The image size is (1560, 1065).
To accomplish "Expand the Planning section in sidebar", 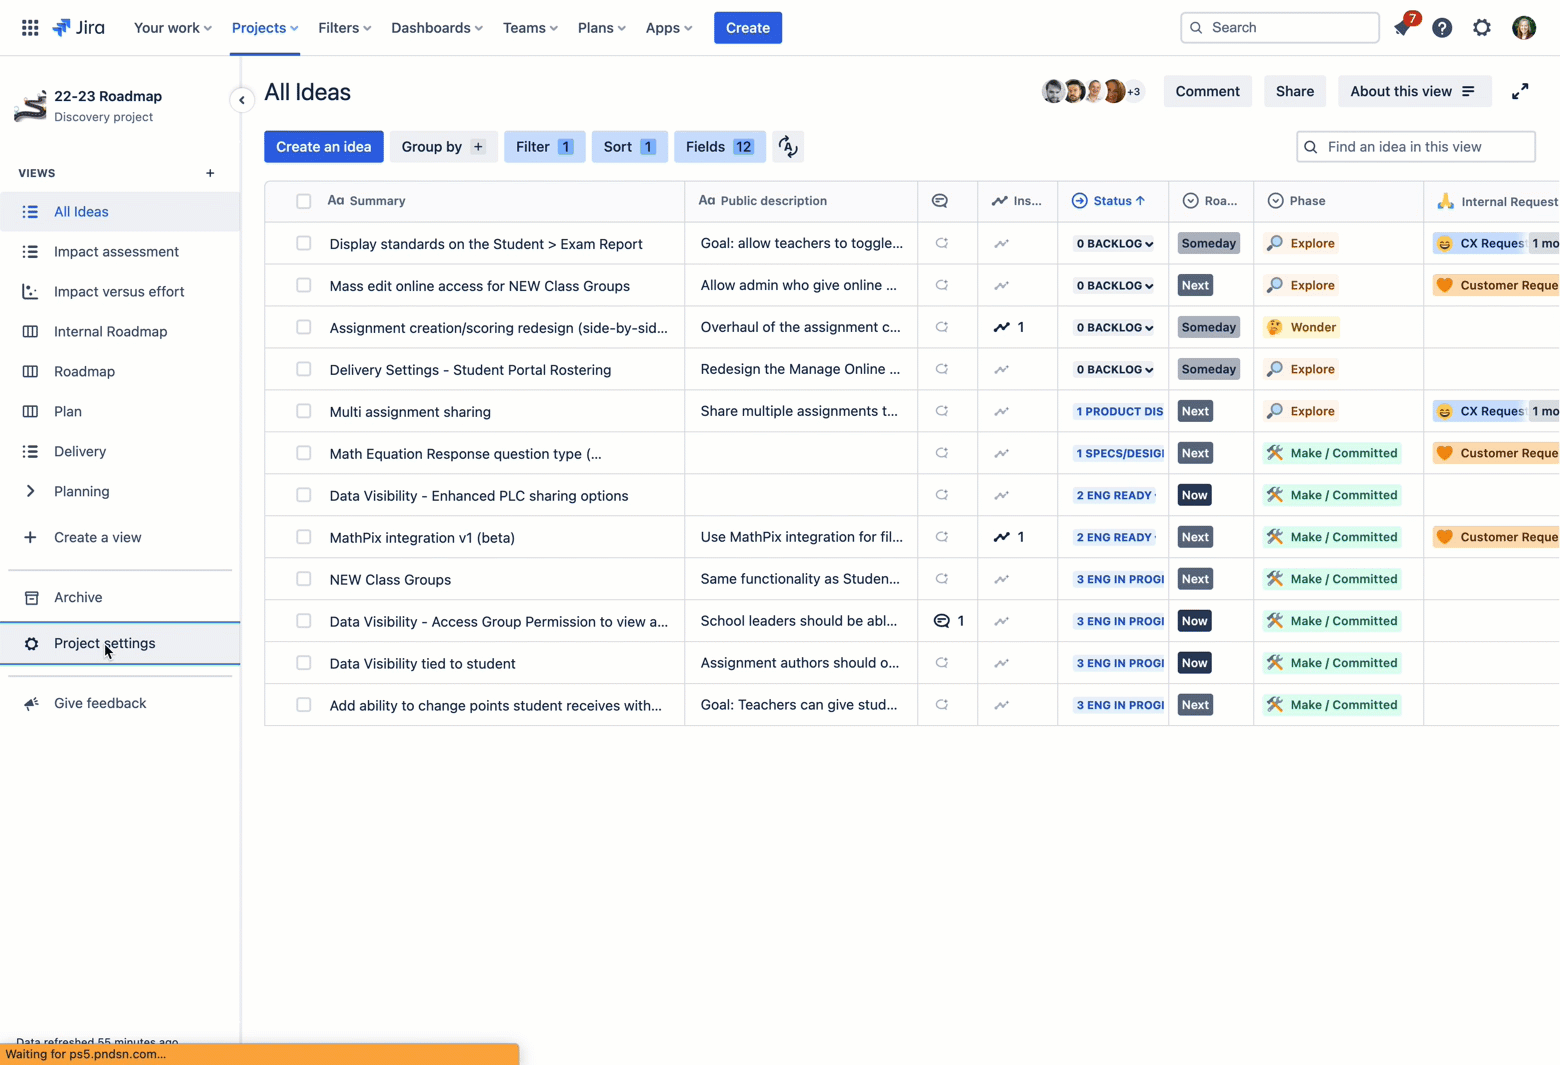I will [30, 491].
